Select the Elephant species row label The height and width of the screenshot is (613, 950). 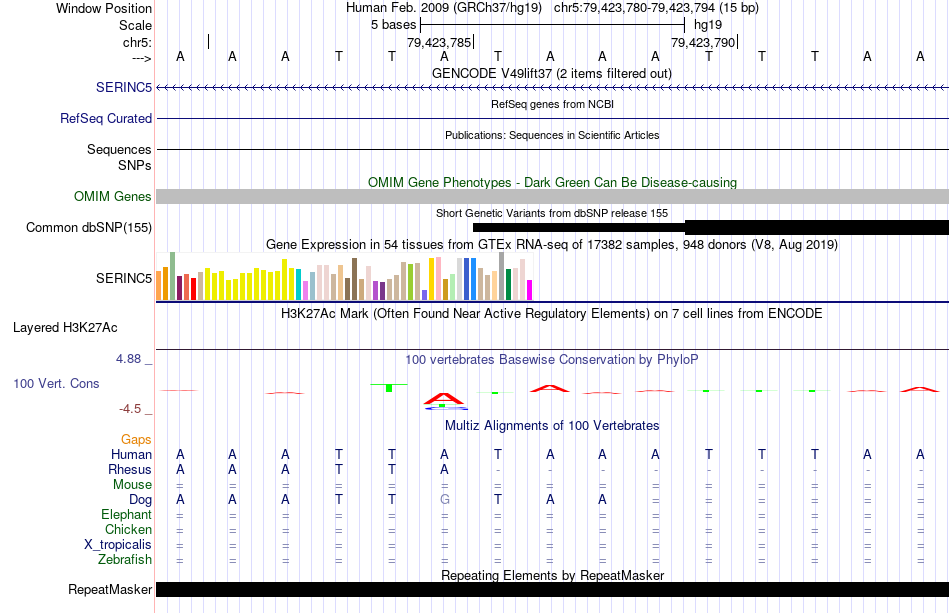coord(126,514)
